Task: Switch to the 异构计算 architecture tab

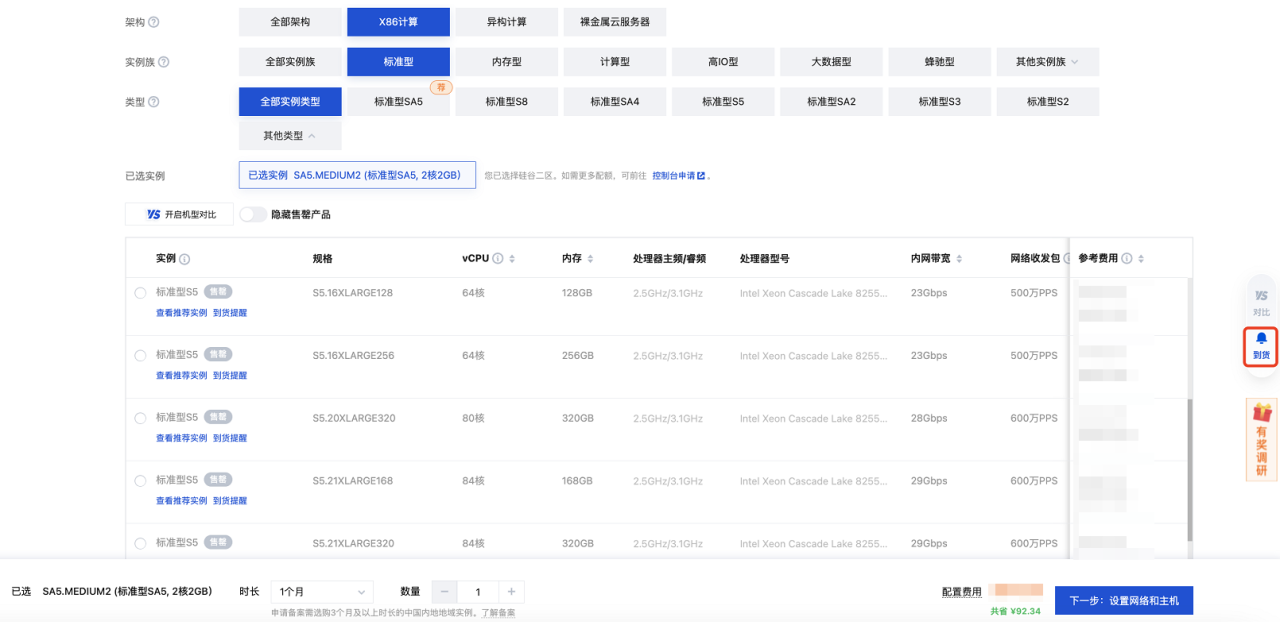Action: [506, 21]
